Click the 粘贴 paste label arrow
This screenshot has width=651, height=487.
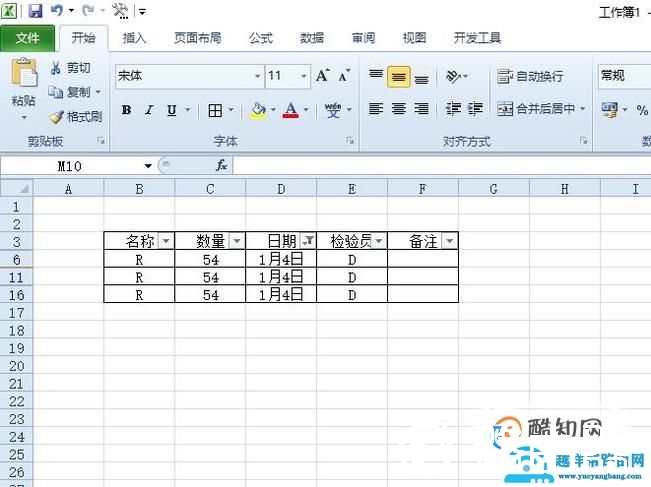pos(24,118)
